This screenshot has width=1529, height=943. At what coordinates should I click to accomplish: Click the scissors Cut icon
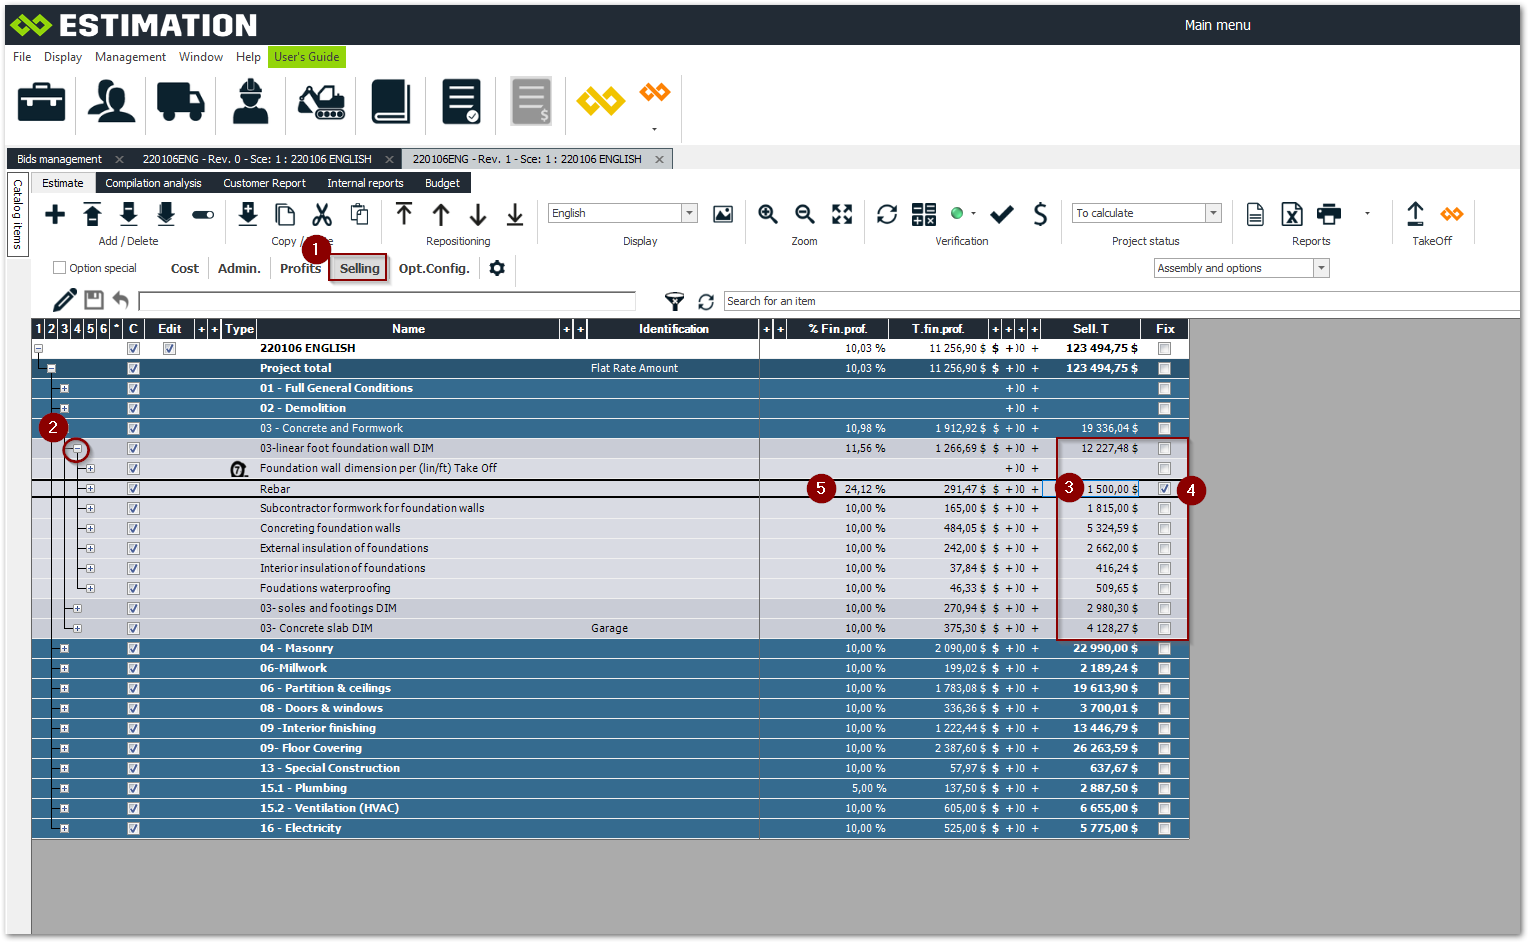(x=321, y=214)
